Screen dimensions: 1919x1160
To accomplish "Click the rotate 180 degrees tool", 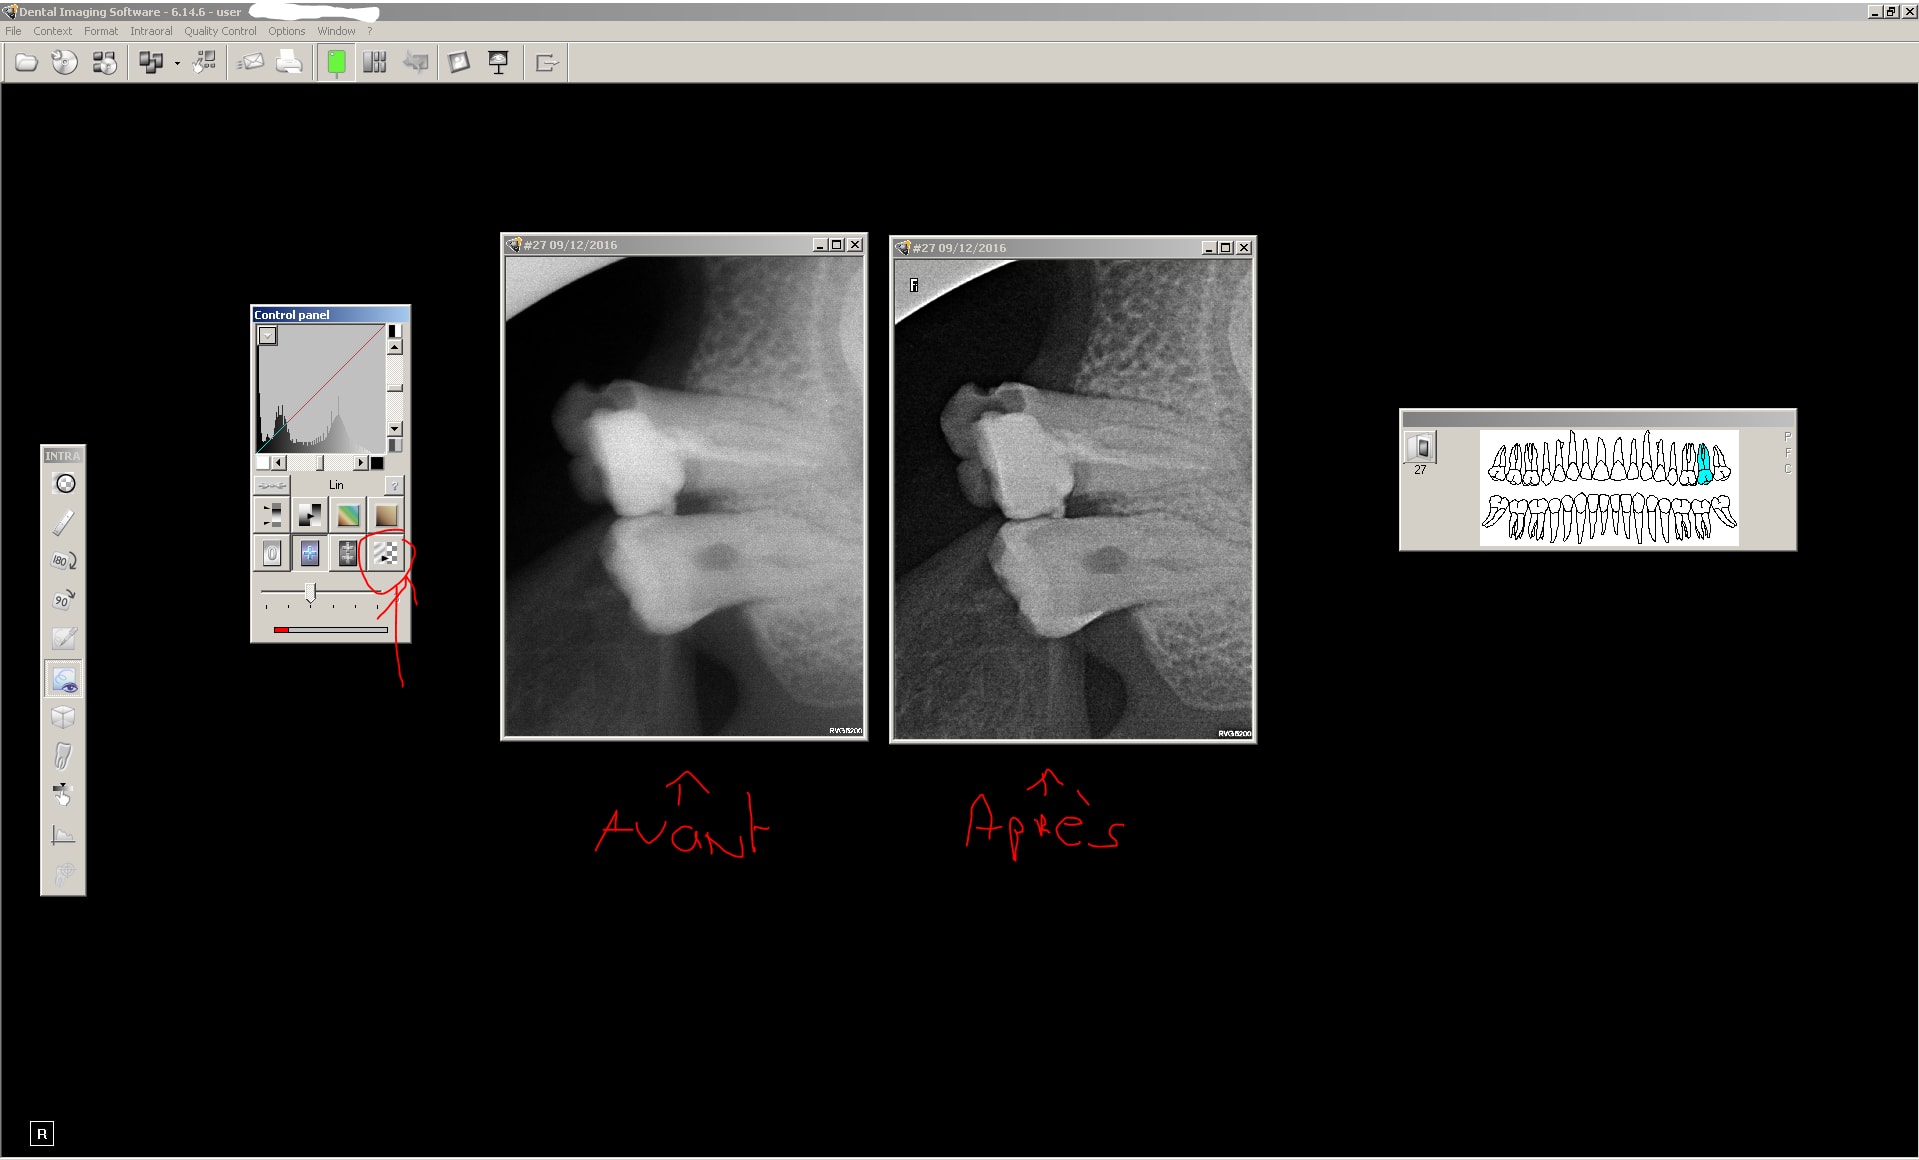I will (63, 561).
